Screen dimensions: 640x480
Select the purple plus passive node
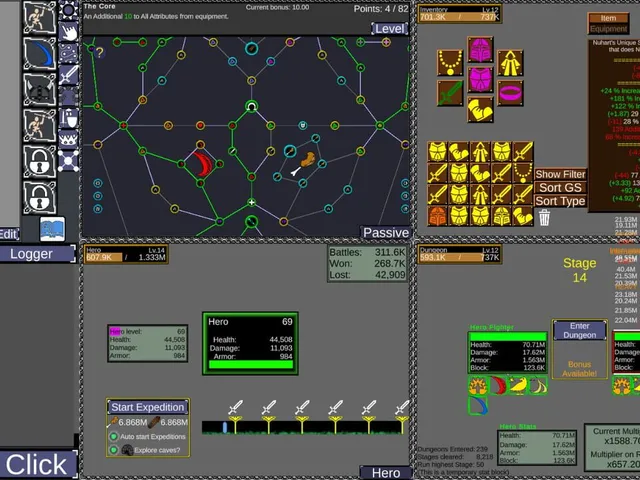coord(386,42)
